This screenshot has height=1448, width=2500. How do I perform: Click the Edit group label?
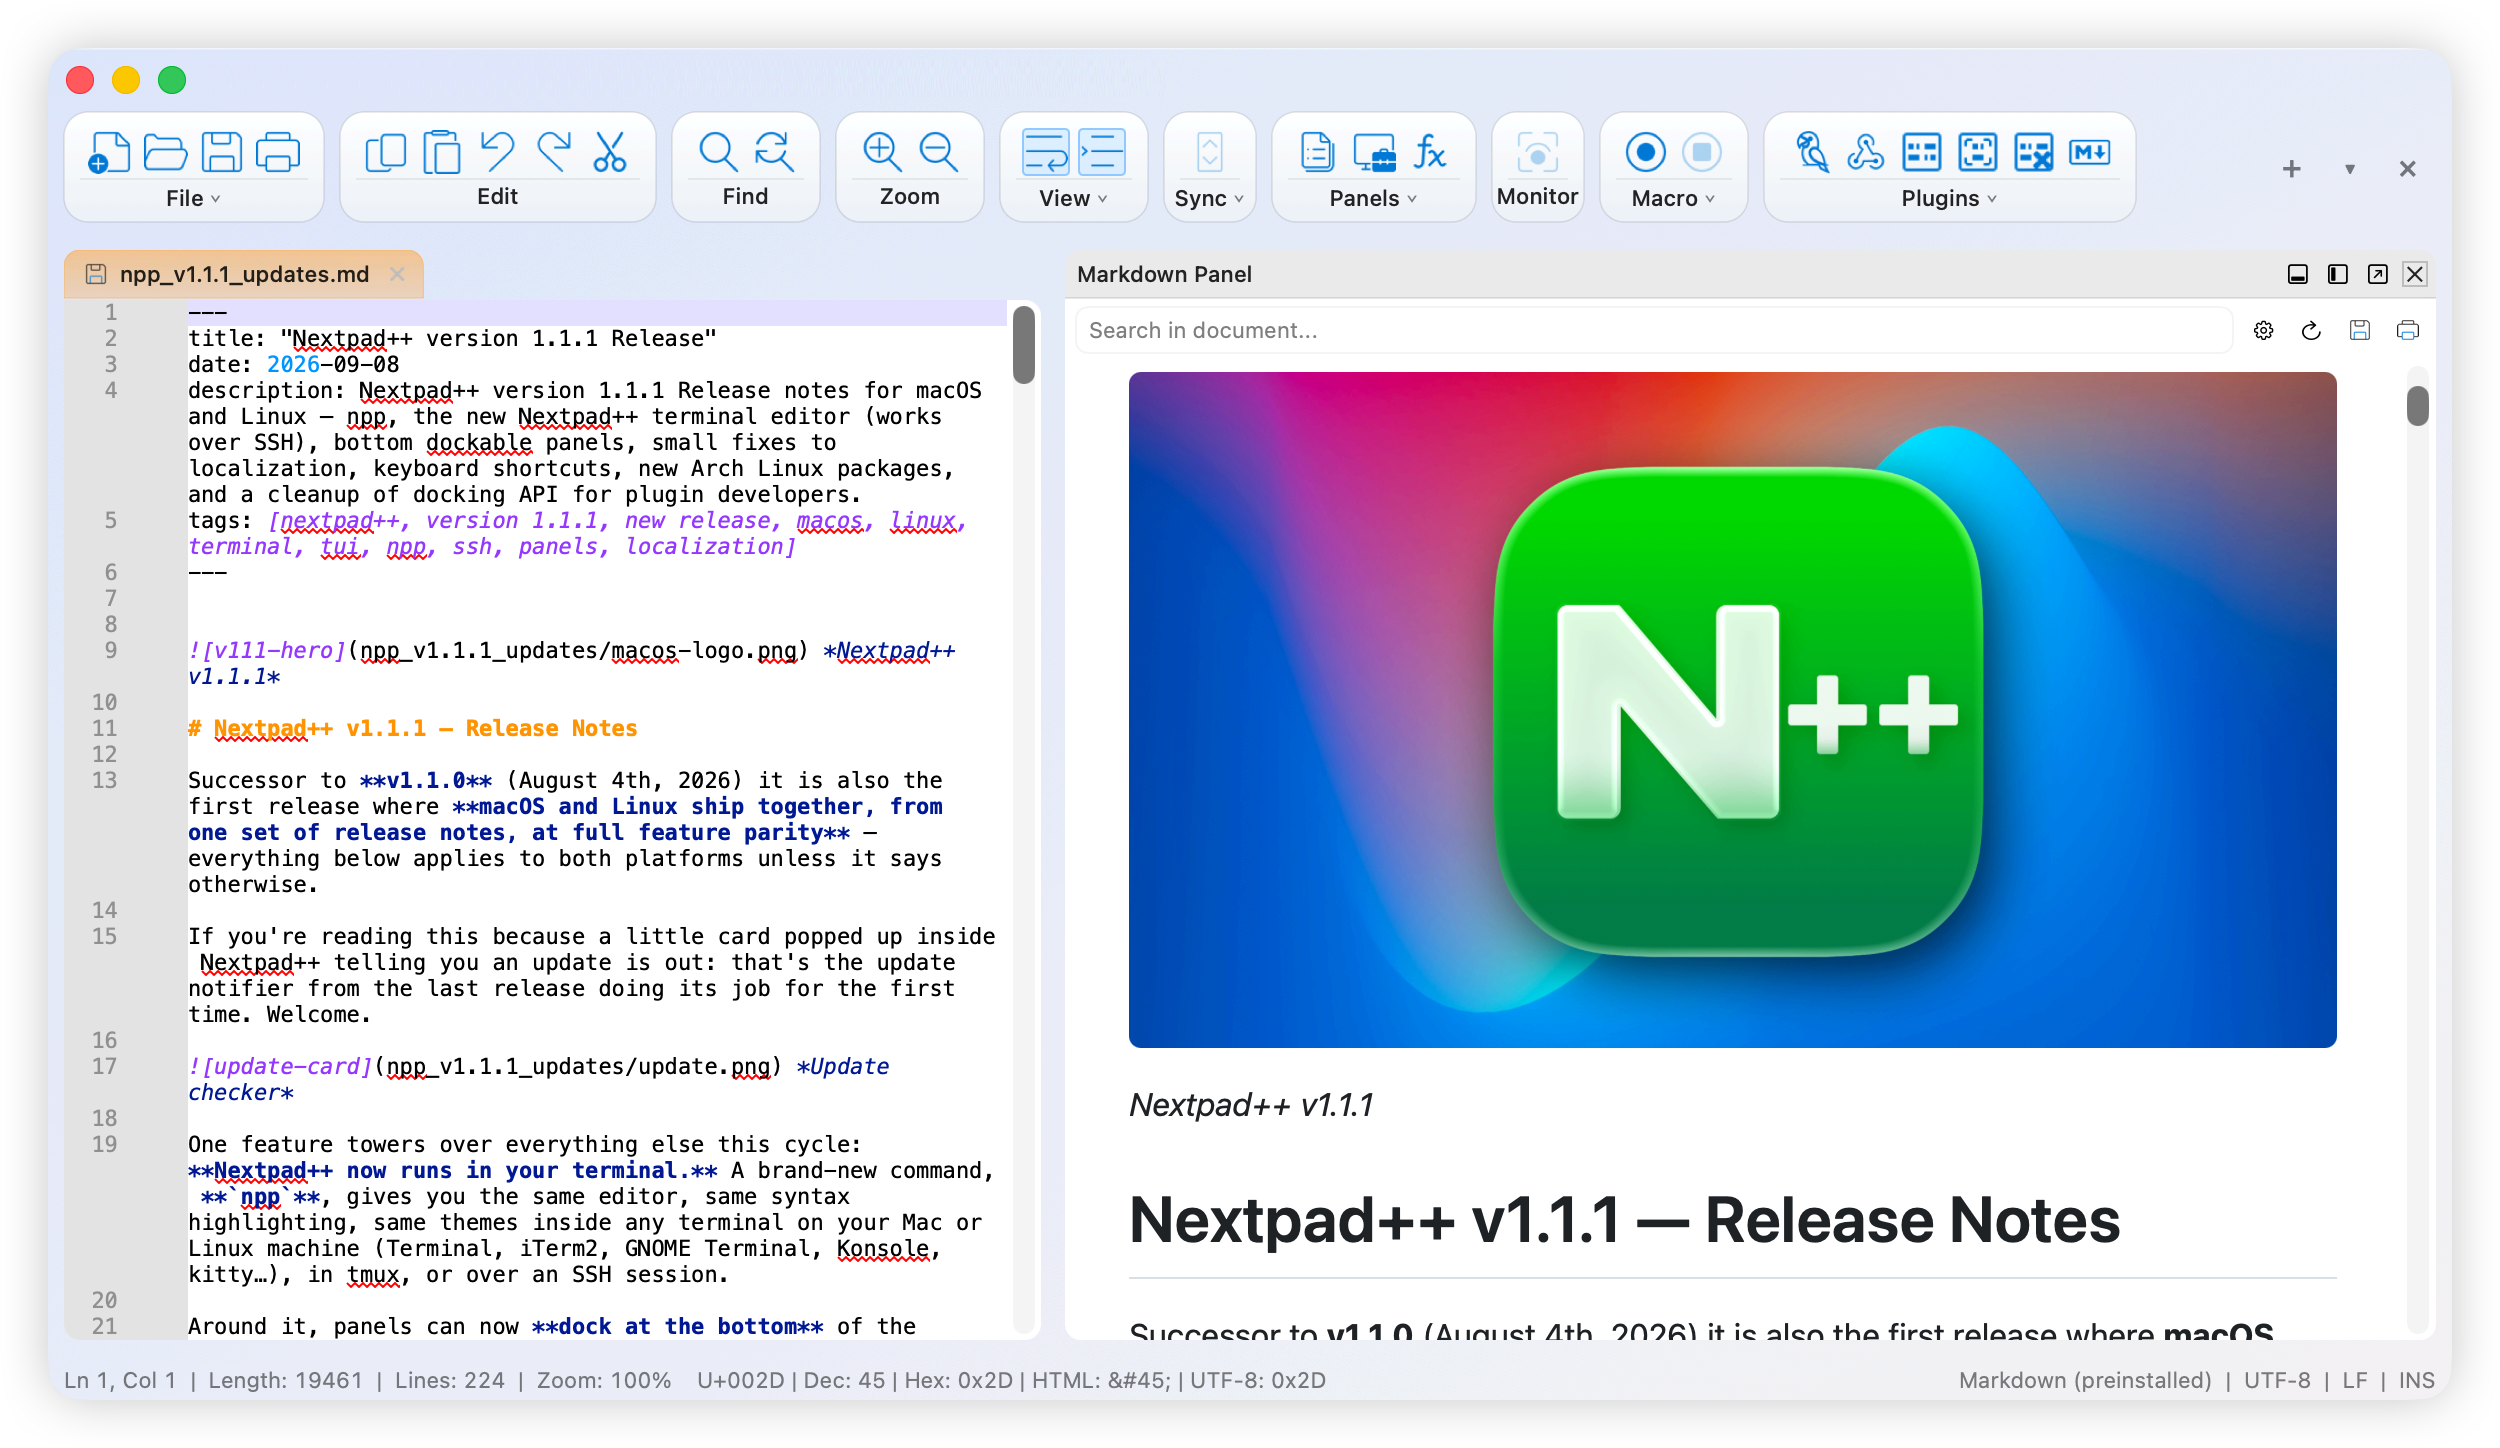(x=497, y=196)
